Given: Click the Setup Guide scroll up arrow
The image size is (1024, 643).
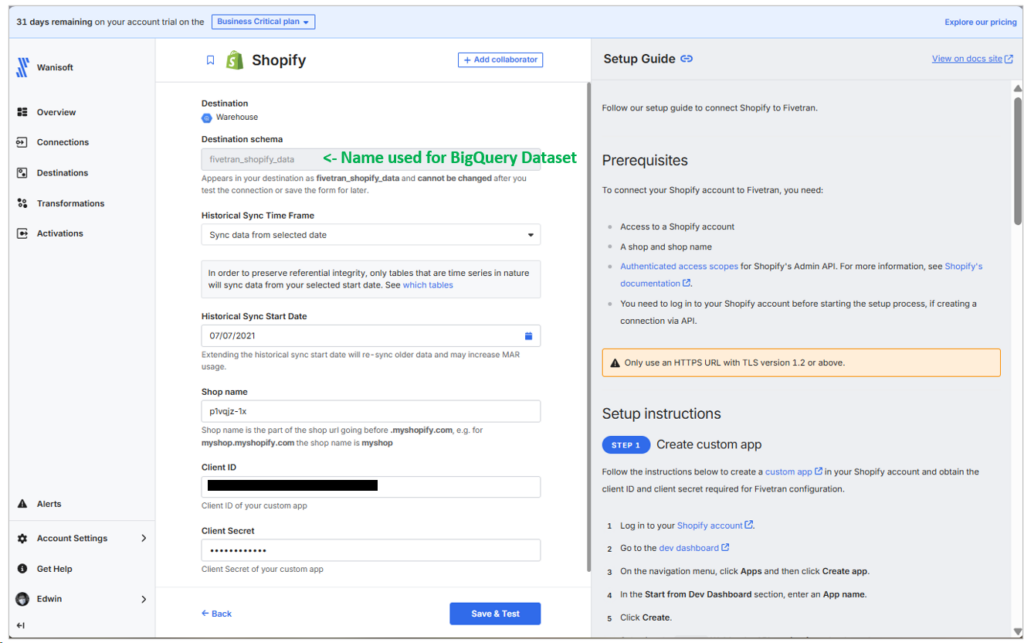Looking at the screenshot, I should (x=1017, y=88).
